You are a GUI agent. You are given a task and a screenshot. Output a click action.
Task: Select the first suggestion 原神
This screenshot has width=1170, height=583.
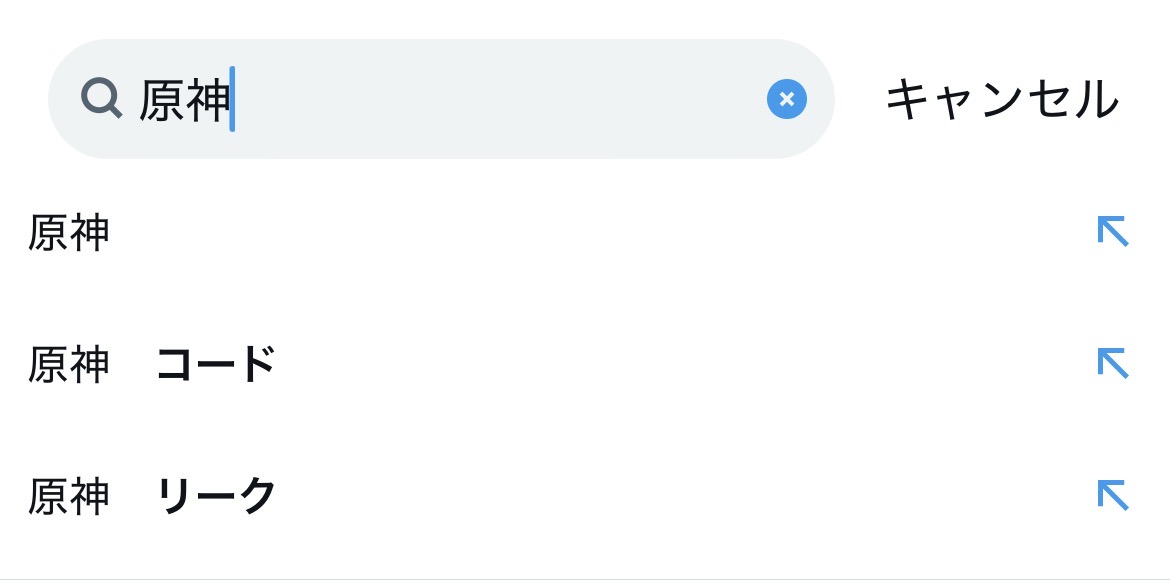(x=69, y=233)
